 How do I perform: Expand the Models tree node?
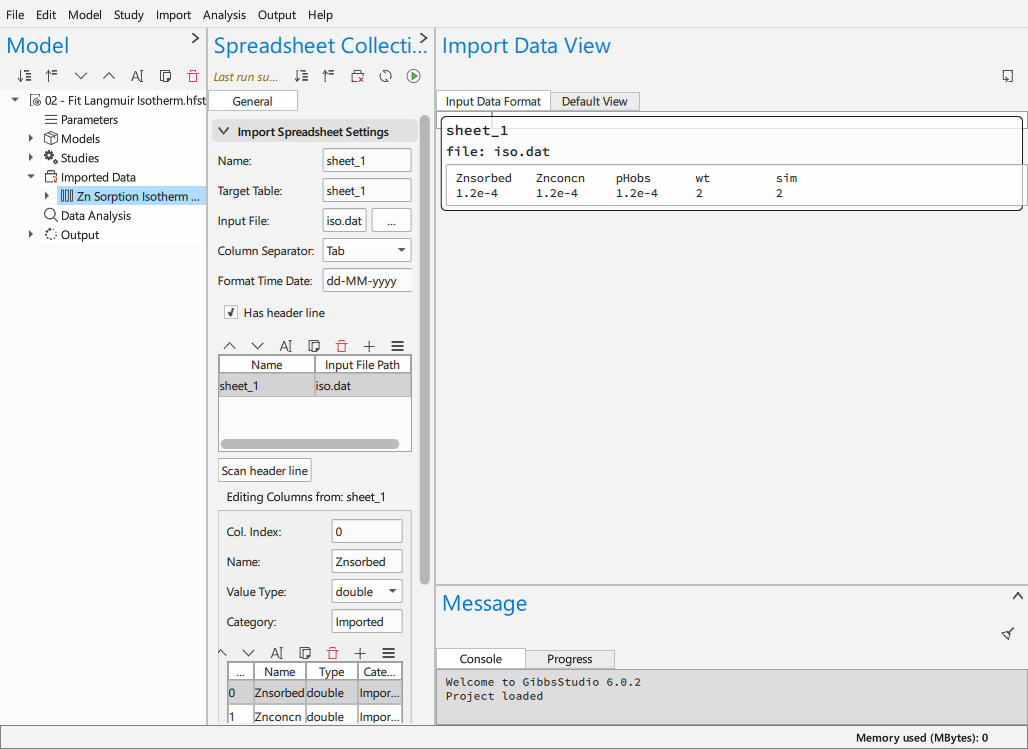tap(31, 138)
